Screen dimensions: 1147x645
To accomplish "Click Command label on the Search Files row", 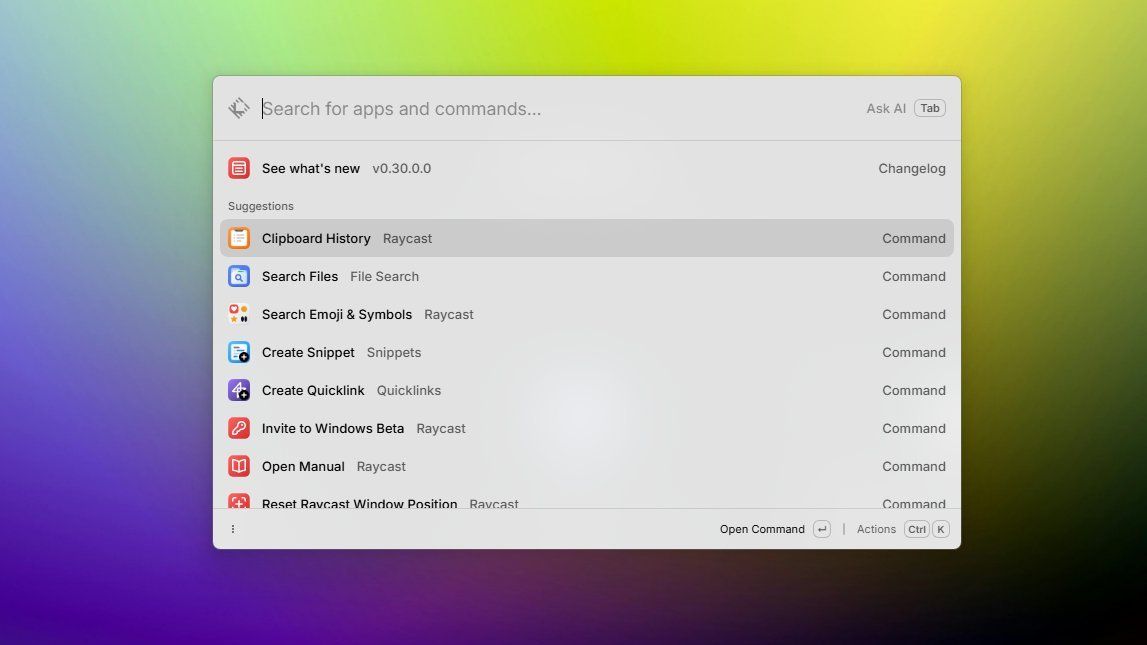I will click(x=914, y=276).
